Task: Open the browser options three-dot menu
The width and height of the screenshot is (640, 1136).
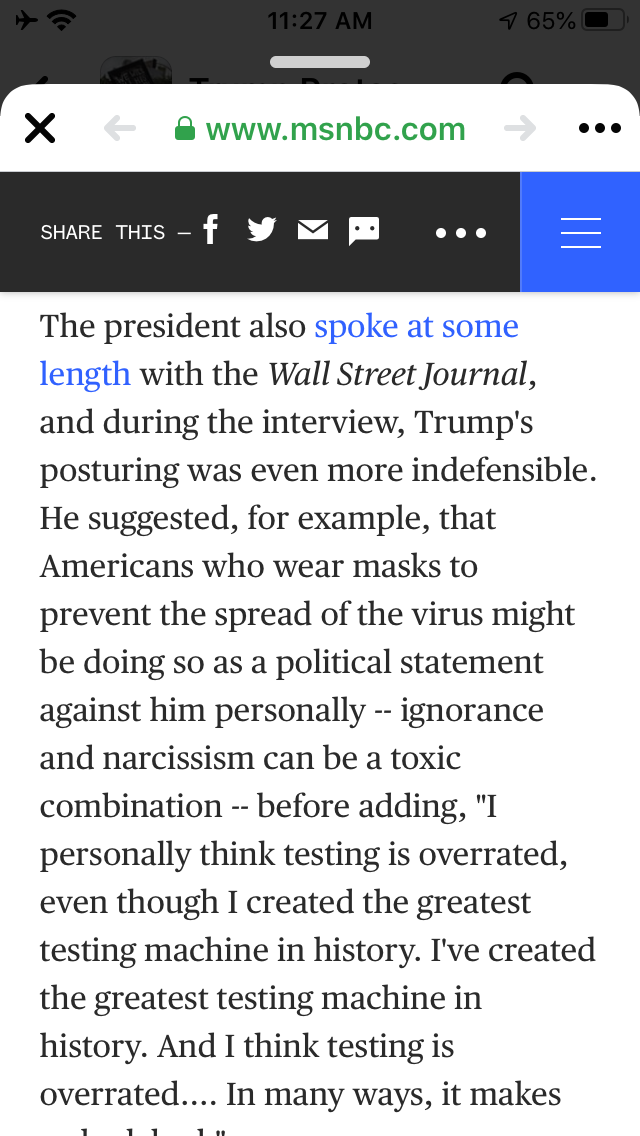Action: click(x=600, y=129)
